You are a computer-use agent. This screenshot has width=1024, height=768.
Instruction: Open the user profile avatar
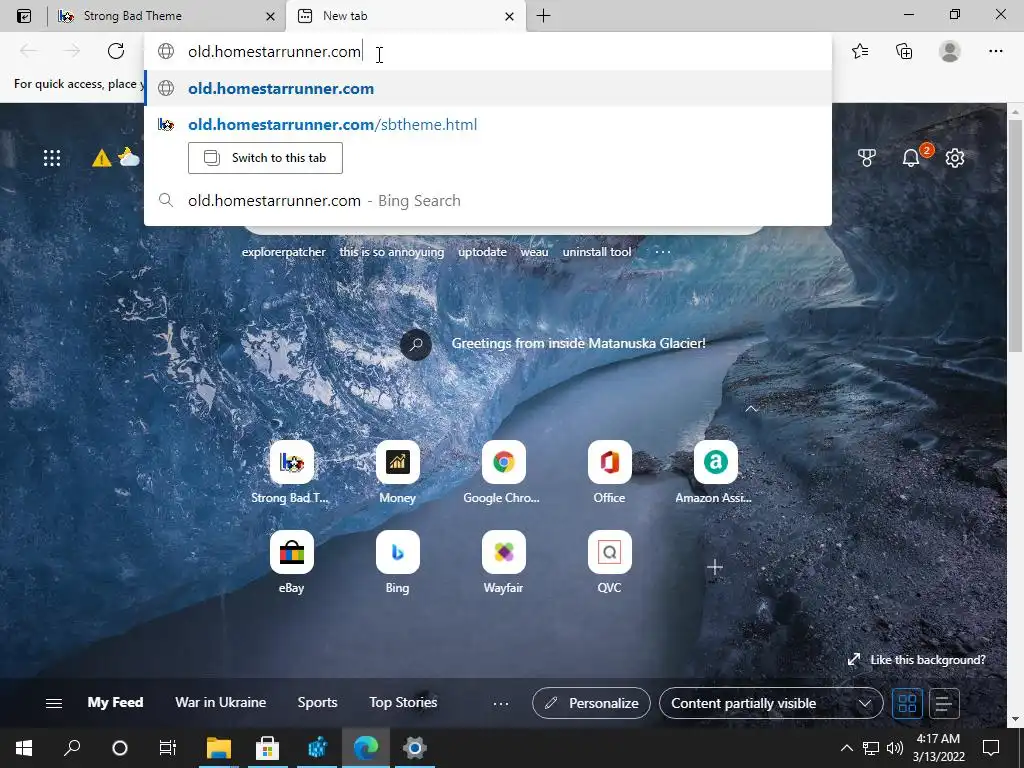(x=950, y=51)
